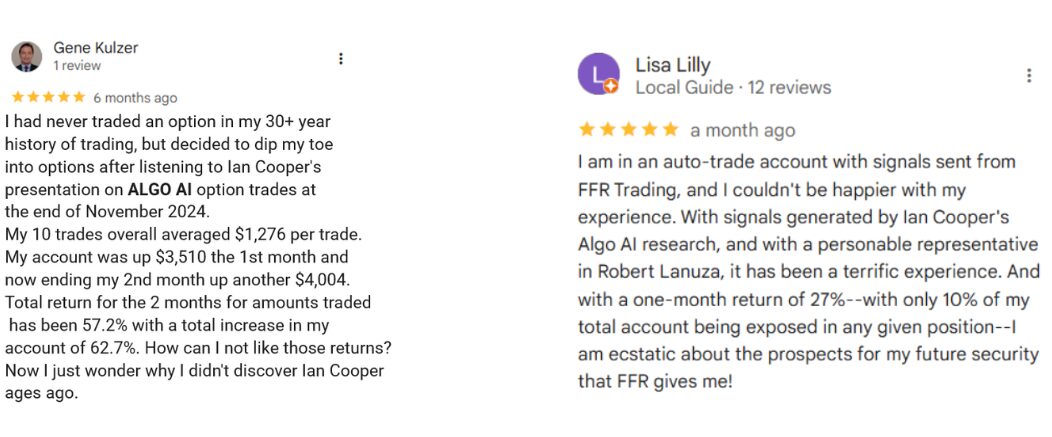Click Lisa Lilly's purple "L" avatar
Viewport: 1052px width, 437px height.
point(598,74)
